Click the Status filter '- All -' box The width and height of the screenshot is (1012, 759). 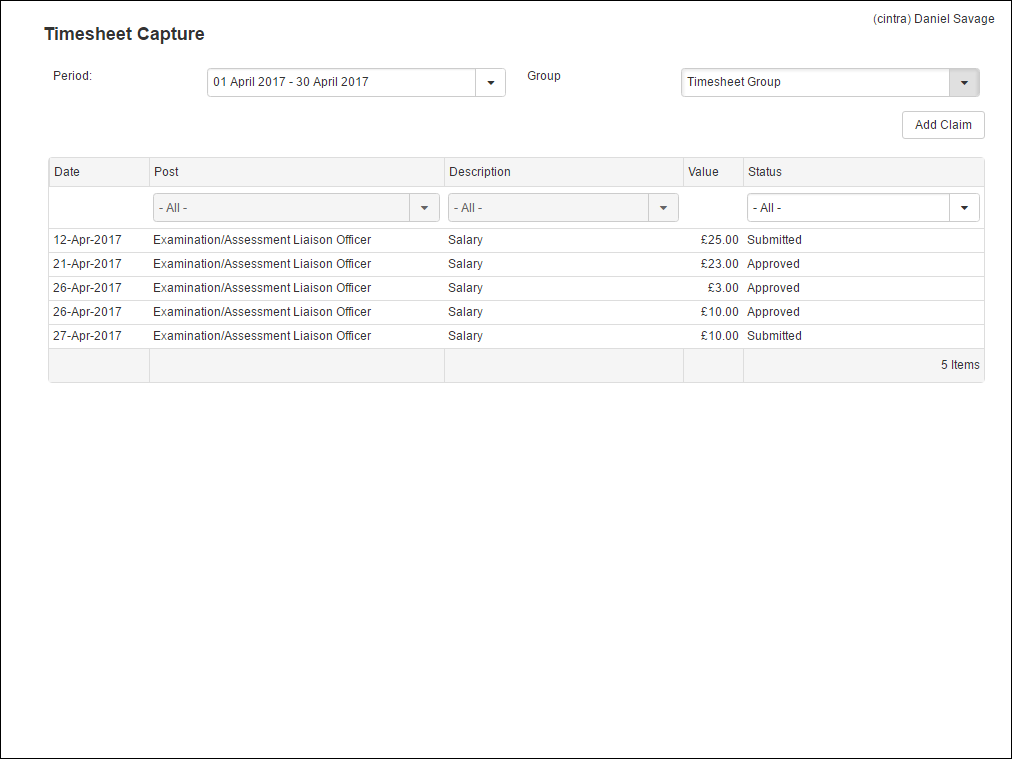(x=848, y=208)
